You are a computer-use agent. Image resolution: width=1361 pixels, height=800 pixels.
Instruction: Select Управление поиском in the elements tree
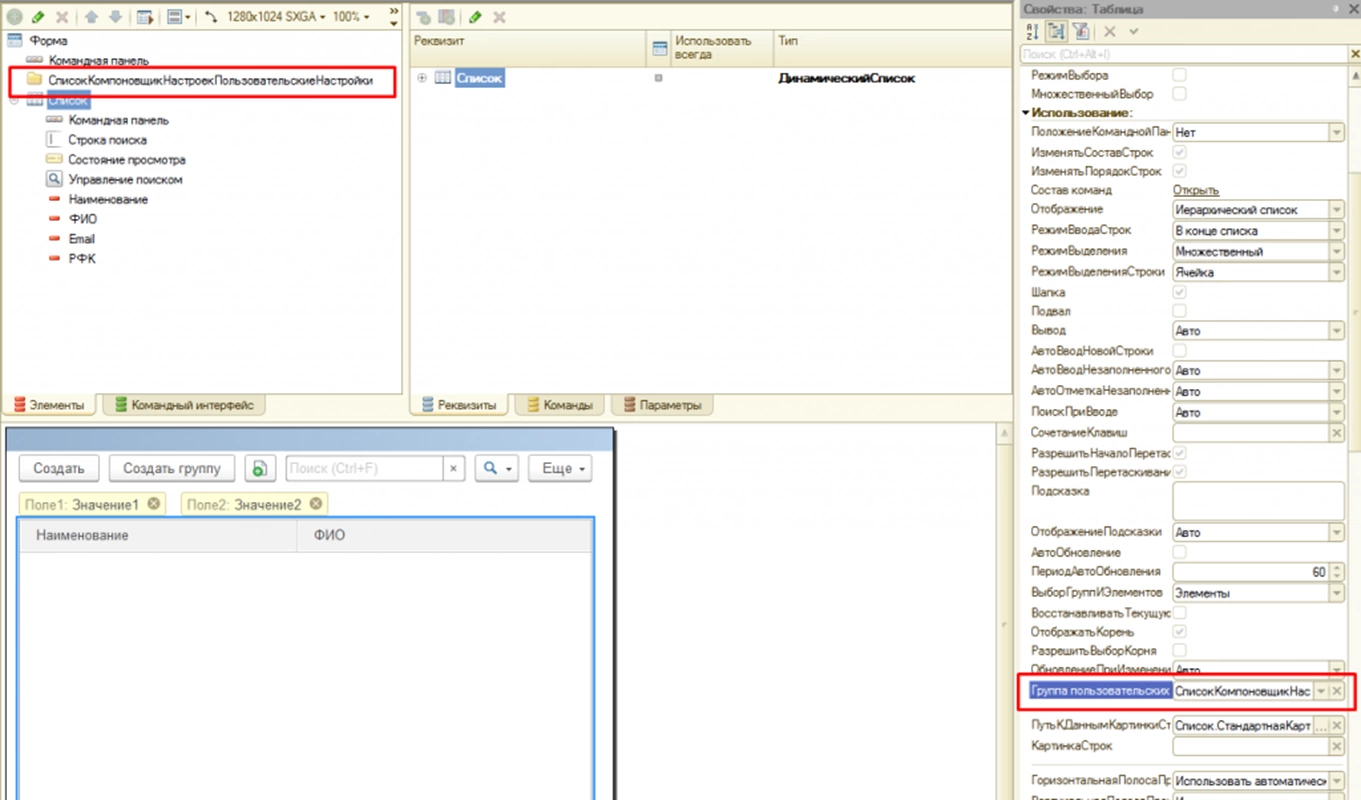pyautogui.click(x=125, y=180)
